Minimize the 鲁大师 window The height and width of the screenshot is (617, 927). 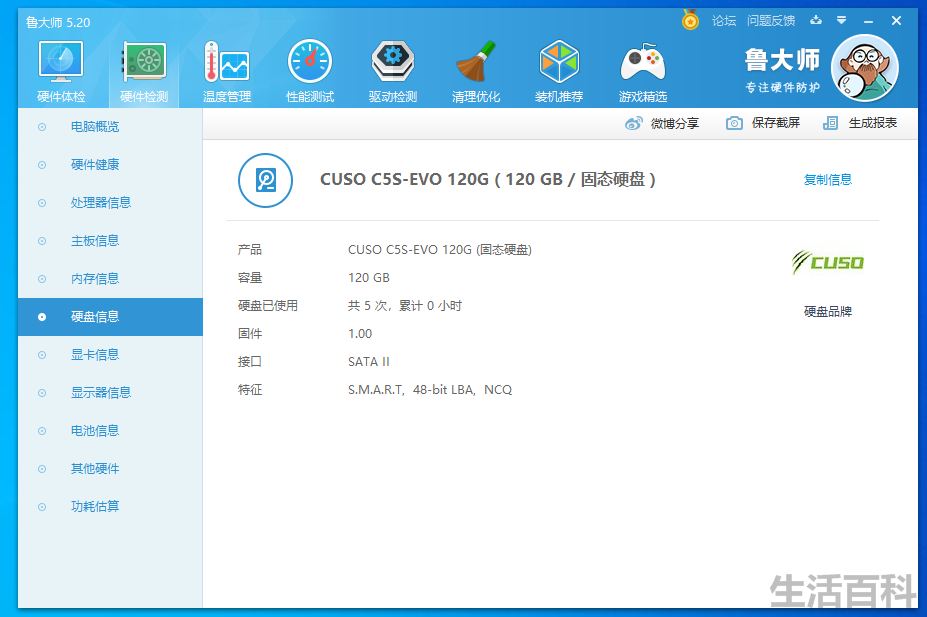pos(868,21)
